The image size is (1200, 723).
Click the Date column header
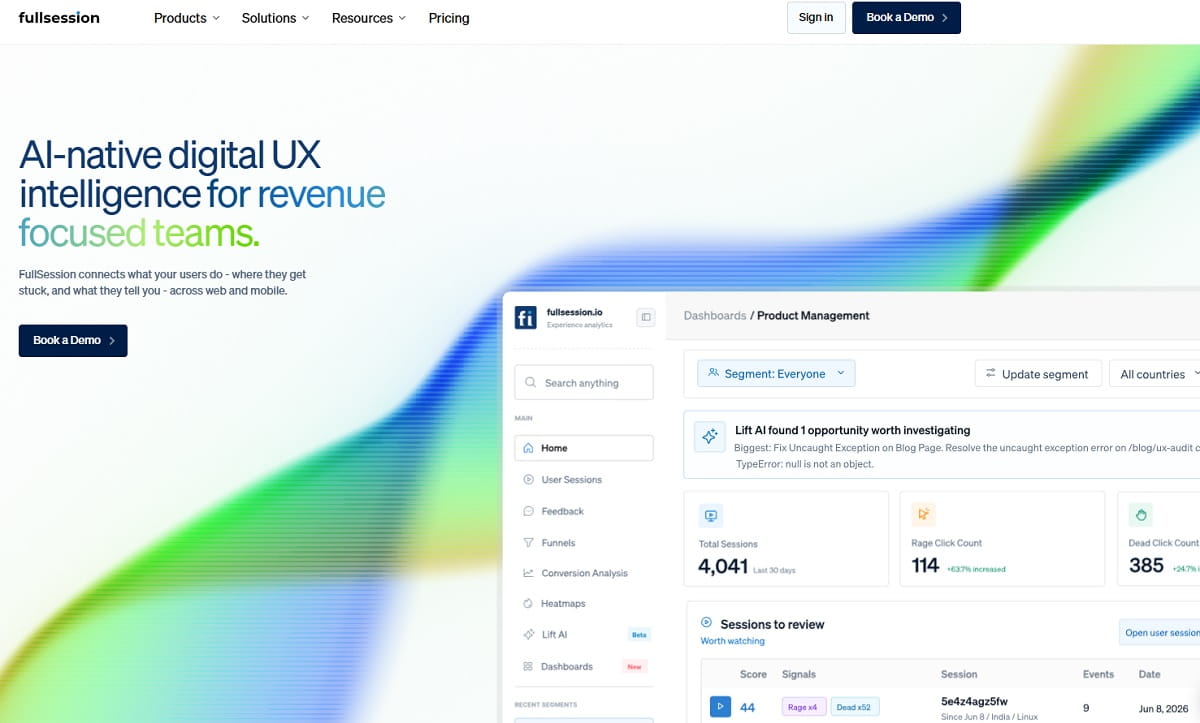point(1149,674)
